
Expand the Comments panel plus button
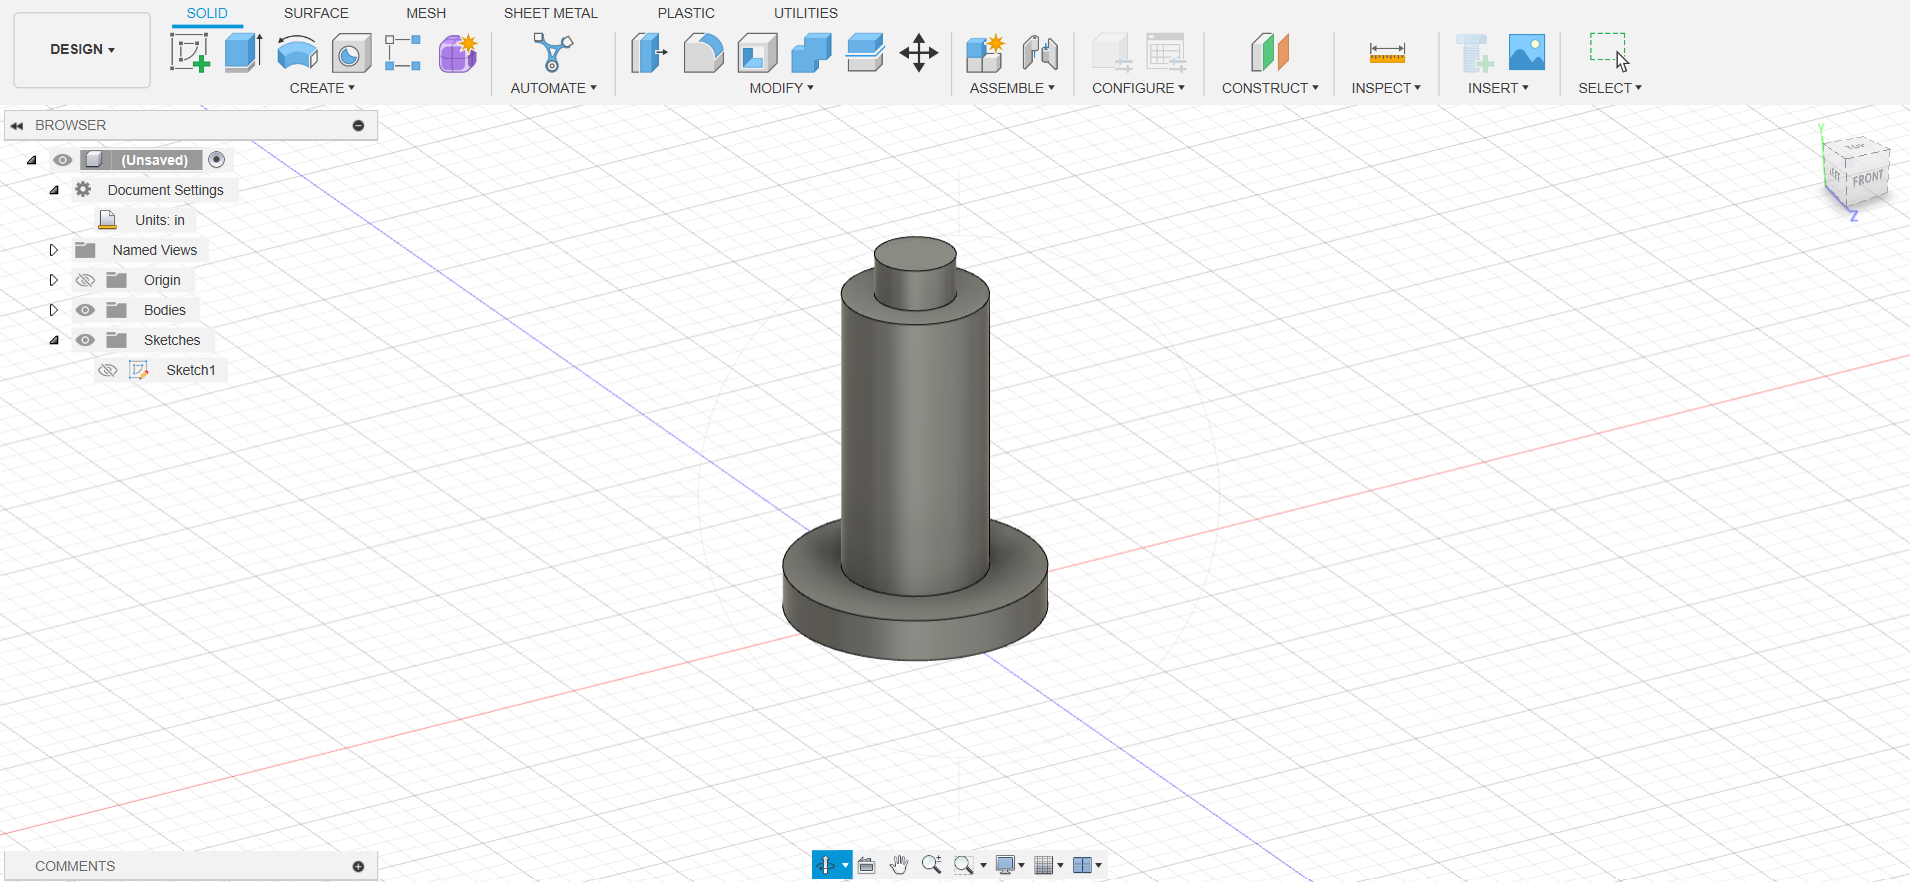tap(358, 867)
